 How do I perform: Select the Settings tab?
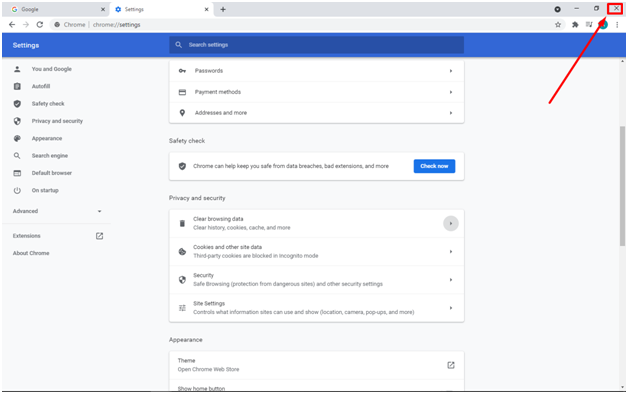(162, 9)
